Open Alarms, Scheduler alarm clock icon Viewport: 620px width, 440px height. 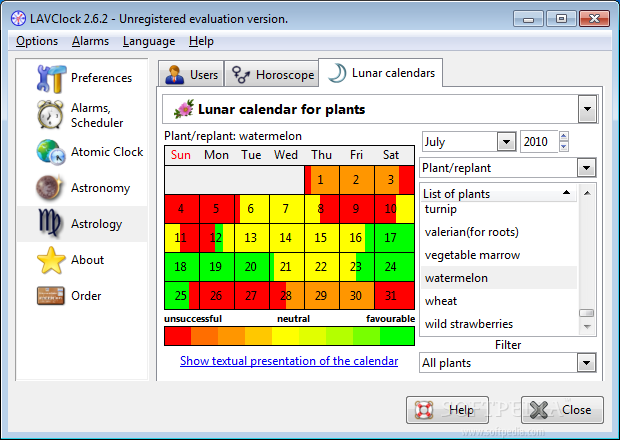(x=50, y=115)
